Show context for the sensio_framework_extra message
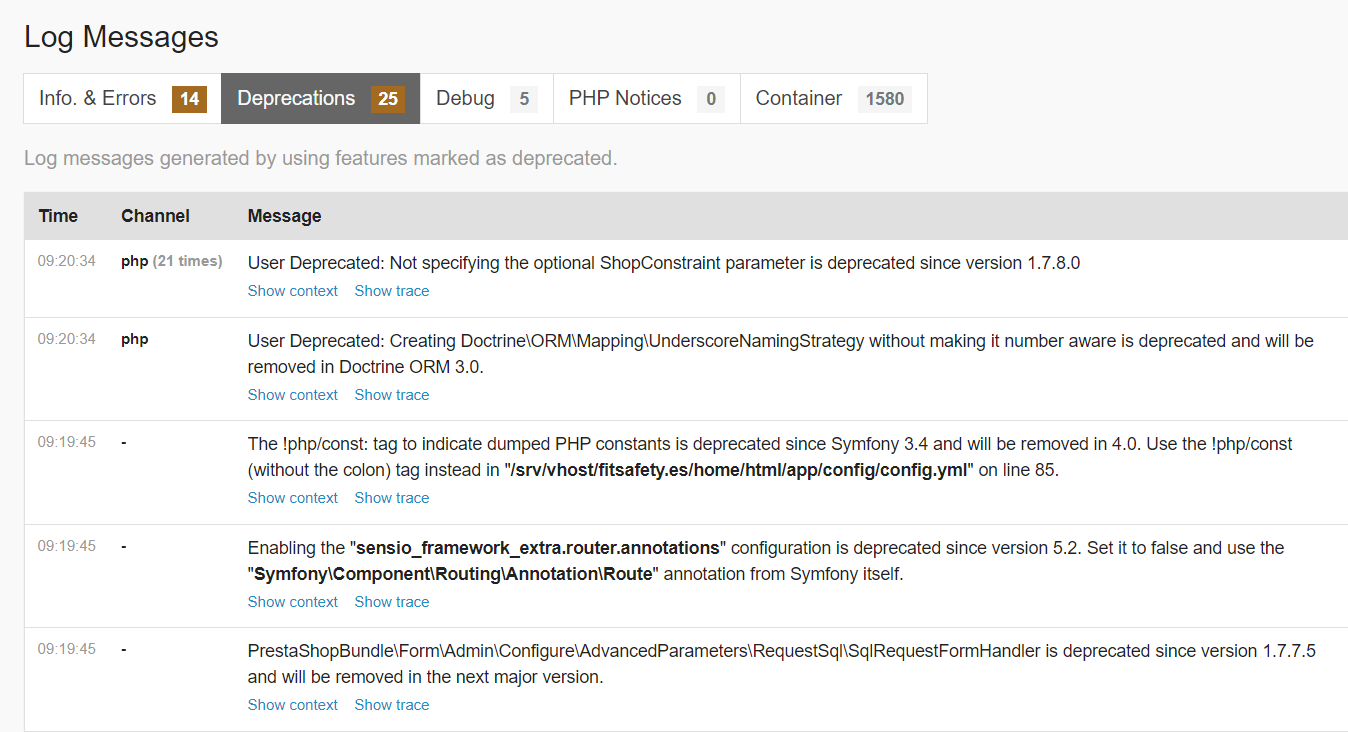 [293, 602]
